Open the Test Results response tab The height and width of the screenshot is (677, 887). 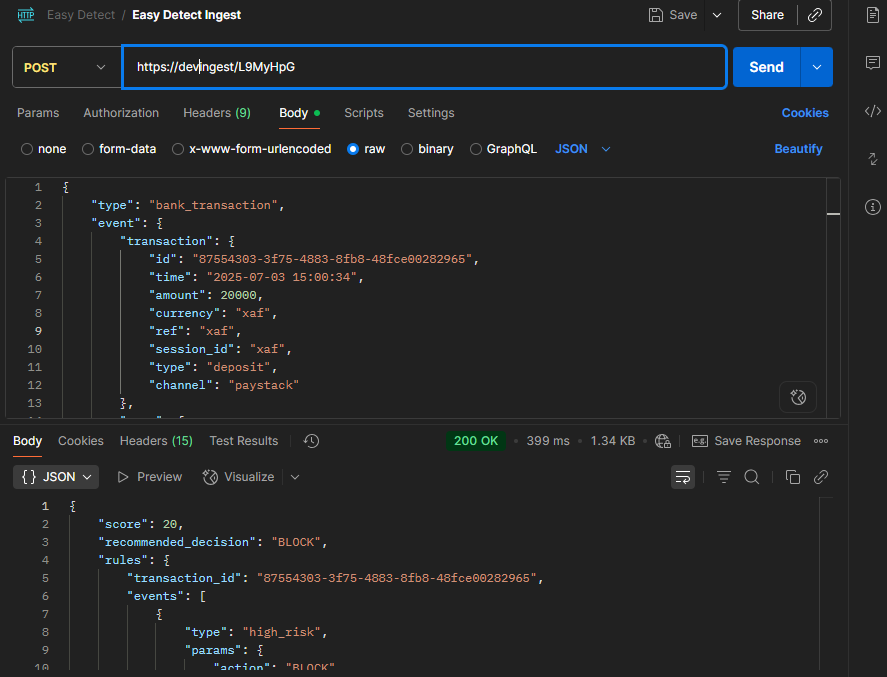(x=243, y=441)
